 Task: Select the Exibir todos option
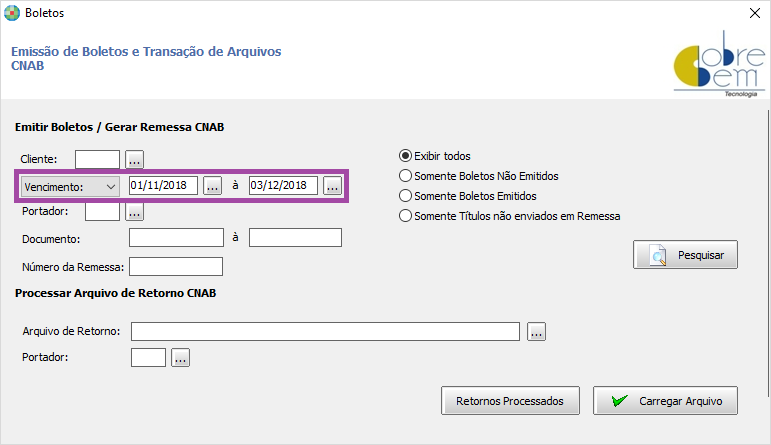coord(435,156)
